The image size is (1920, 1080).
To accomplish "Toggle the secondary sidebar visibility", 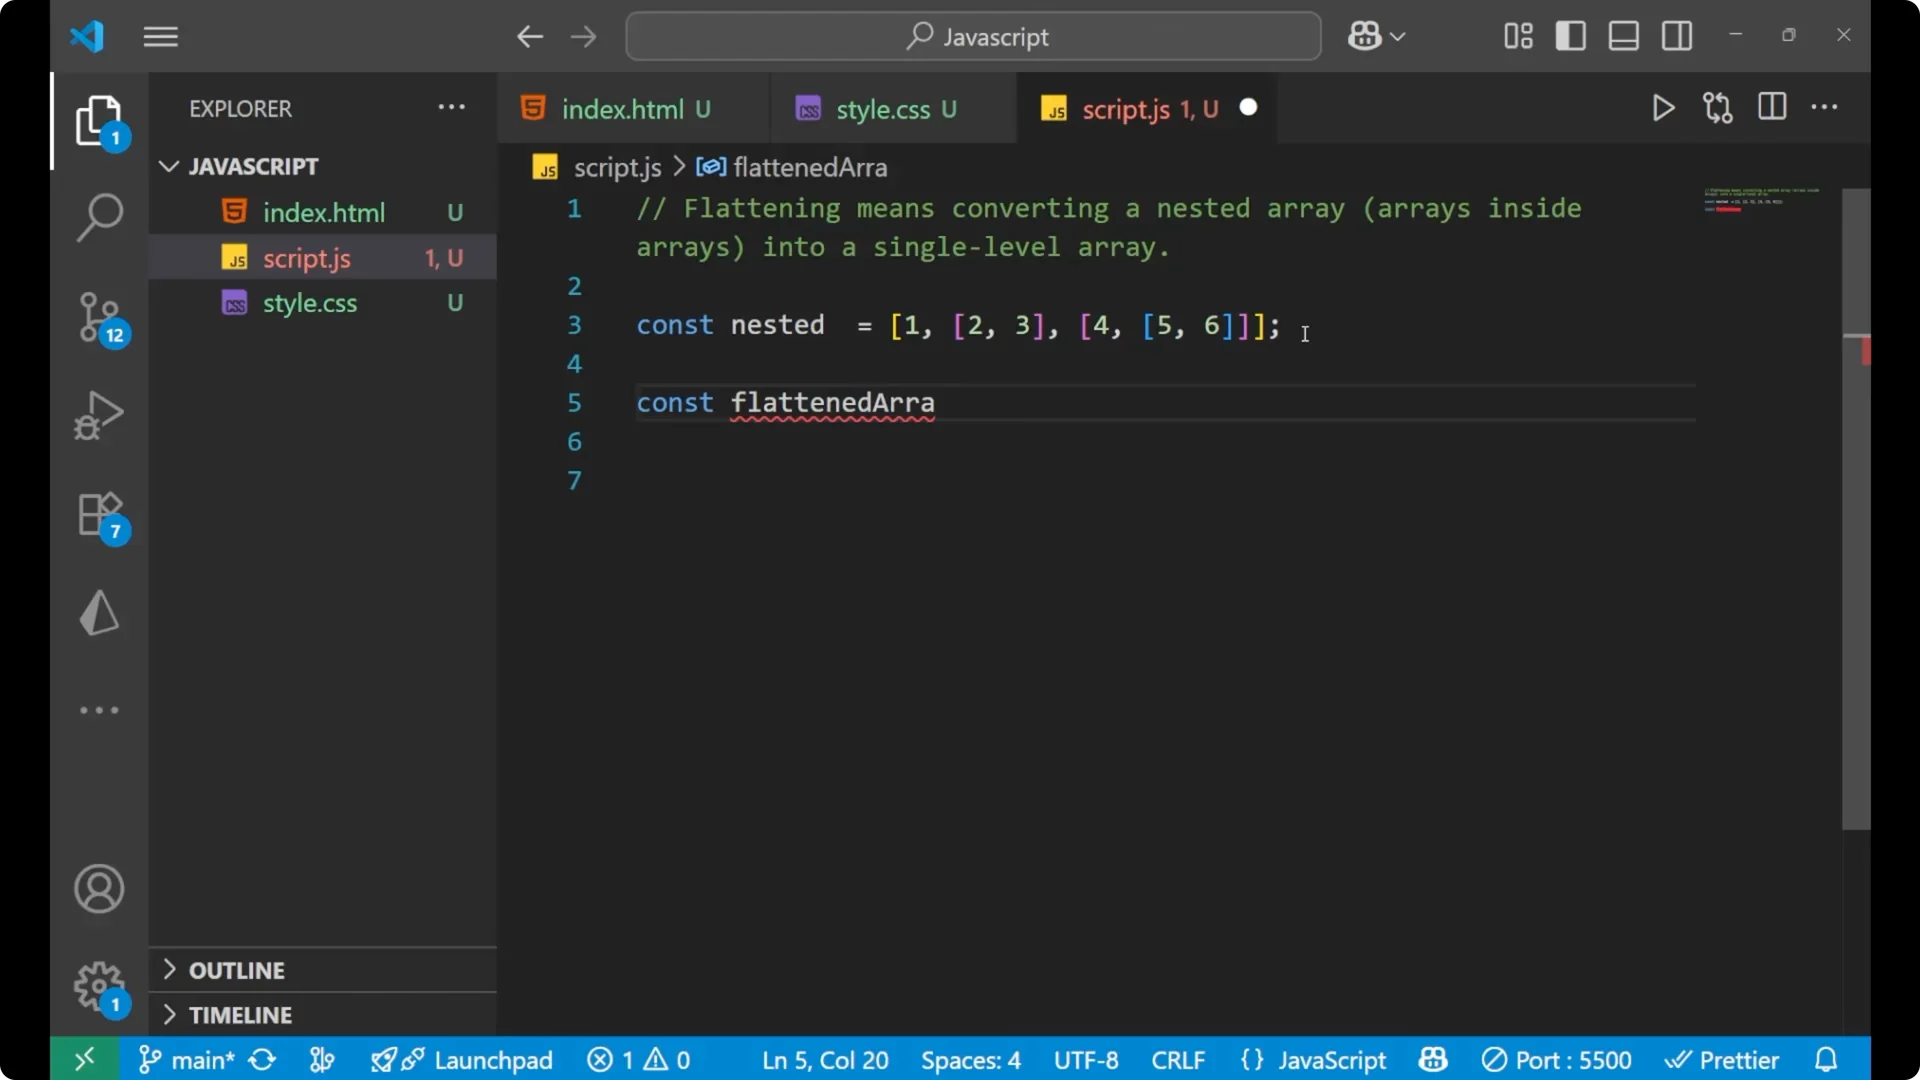I will pyautogui.click(x=1676, y=35).
